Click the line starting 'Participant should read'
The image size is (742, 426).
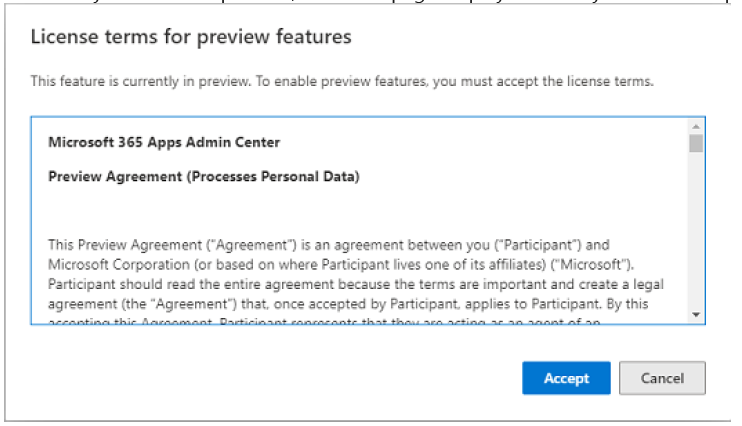pyautogui.click(x=356, y=284)
